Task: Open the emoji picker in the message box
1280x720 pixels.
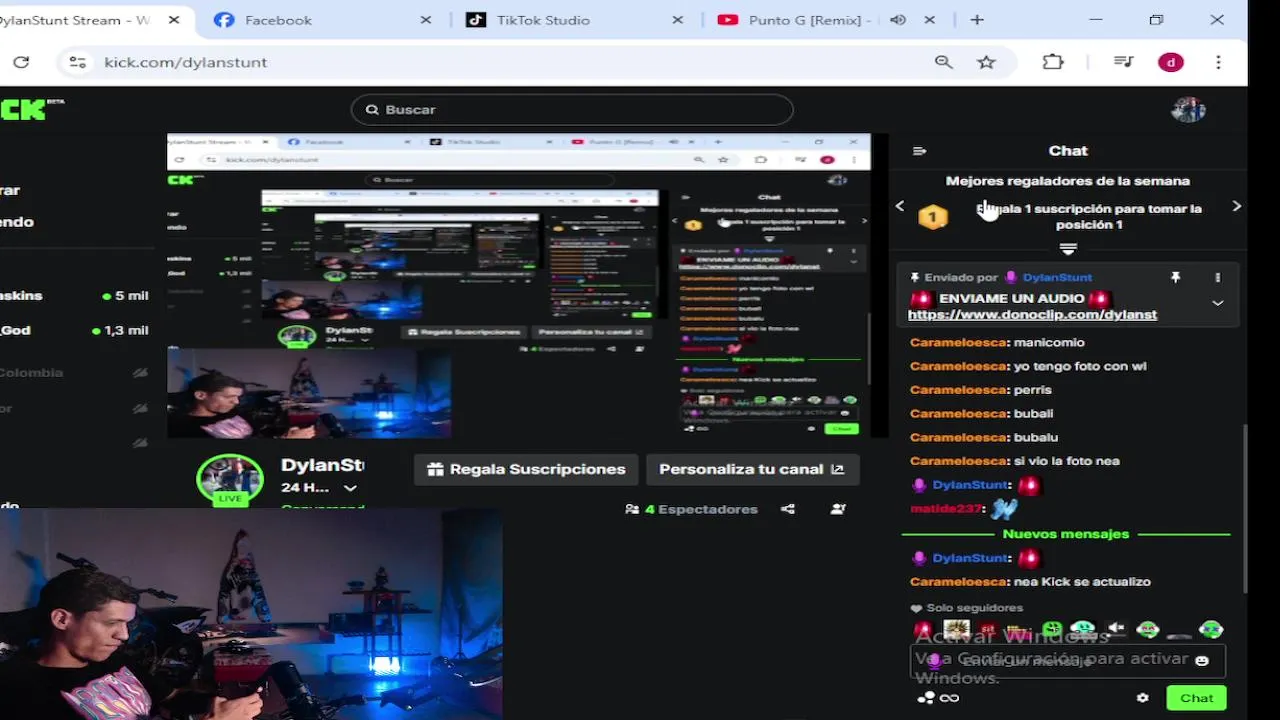Action: [x=1202, y=661]
